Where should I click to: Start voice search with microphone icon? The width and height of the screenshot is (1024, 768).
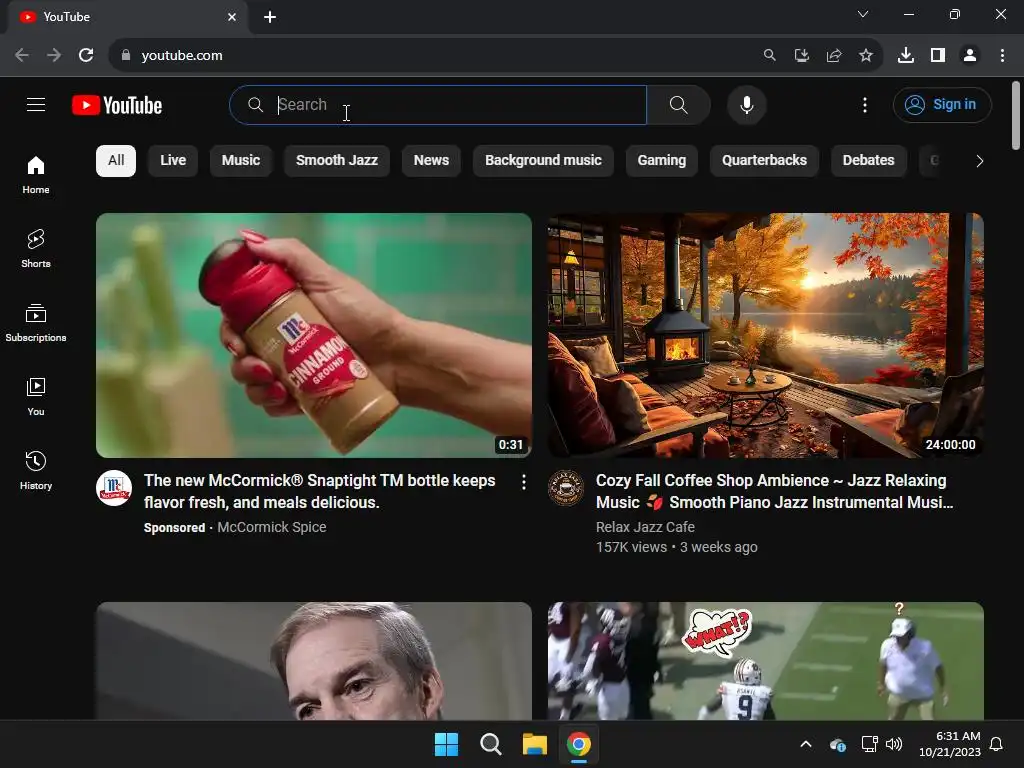(746, 104)
